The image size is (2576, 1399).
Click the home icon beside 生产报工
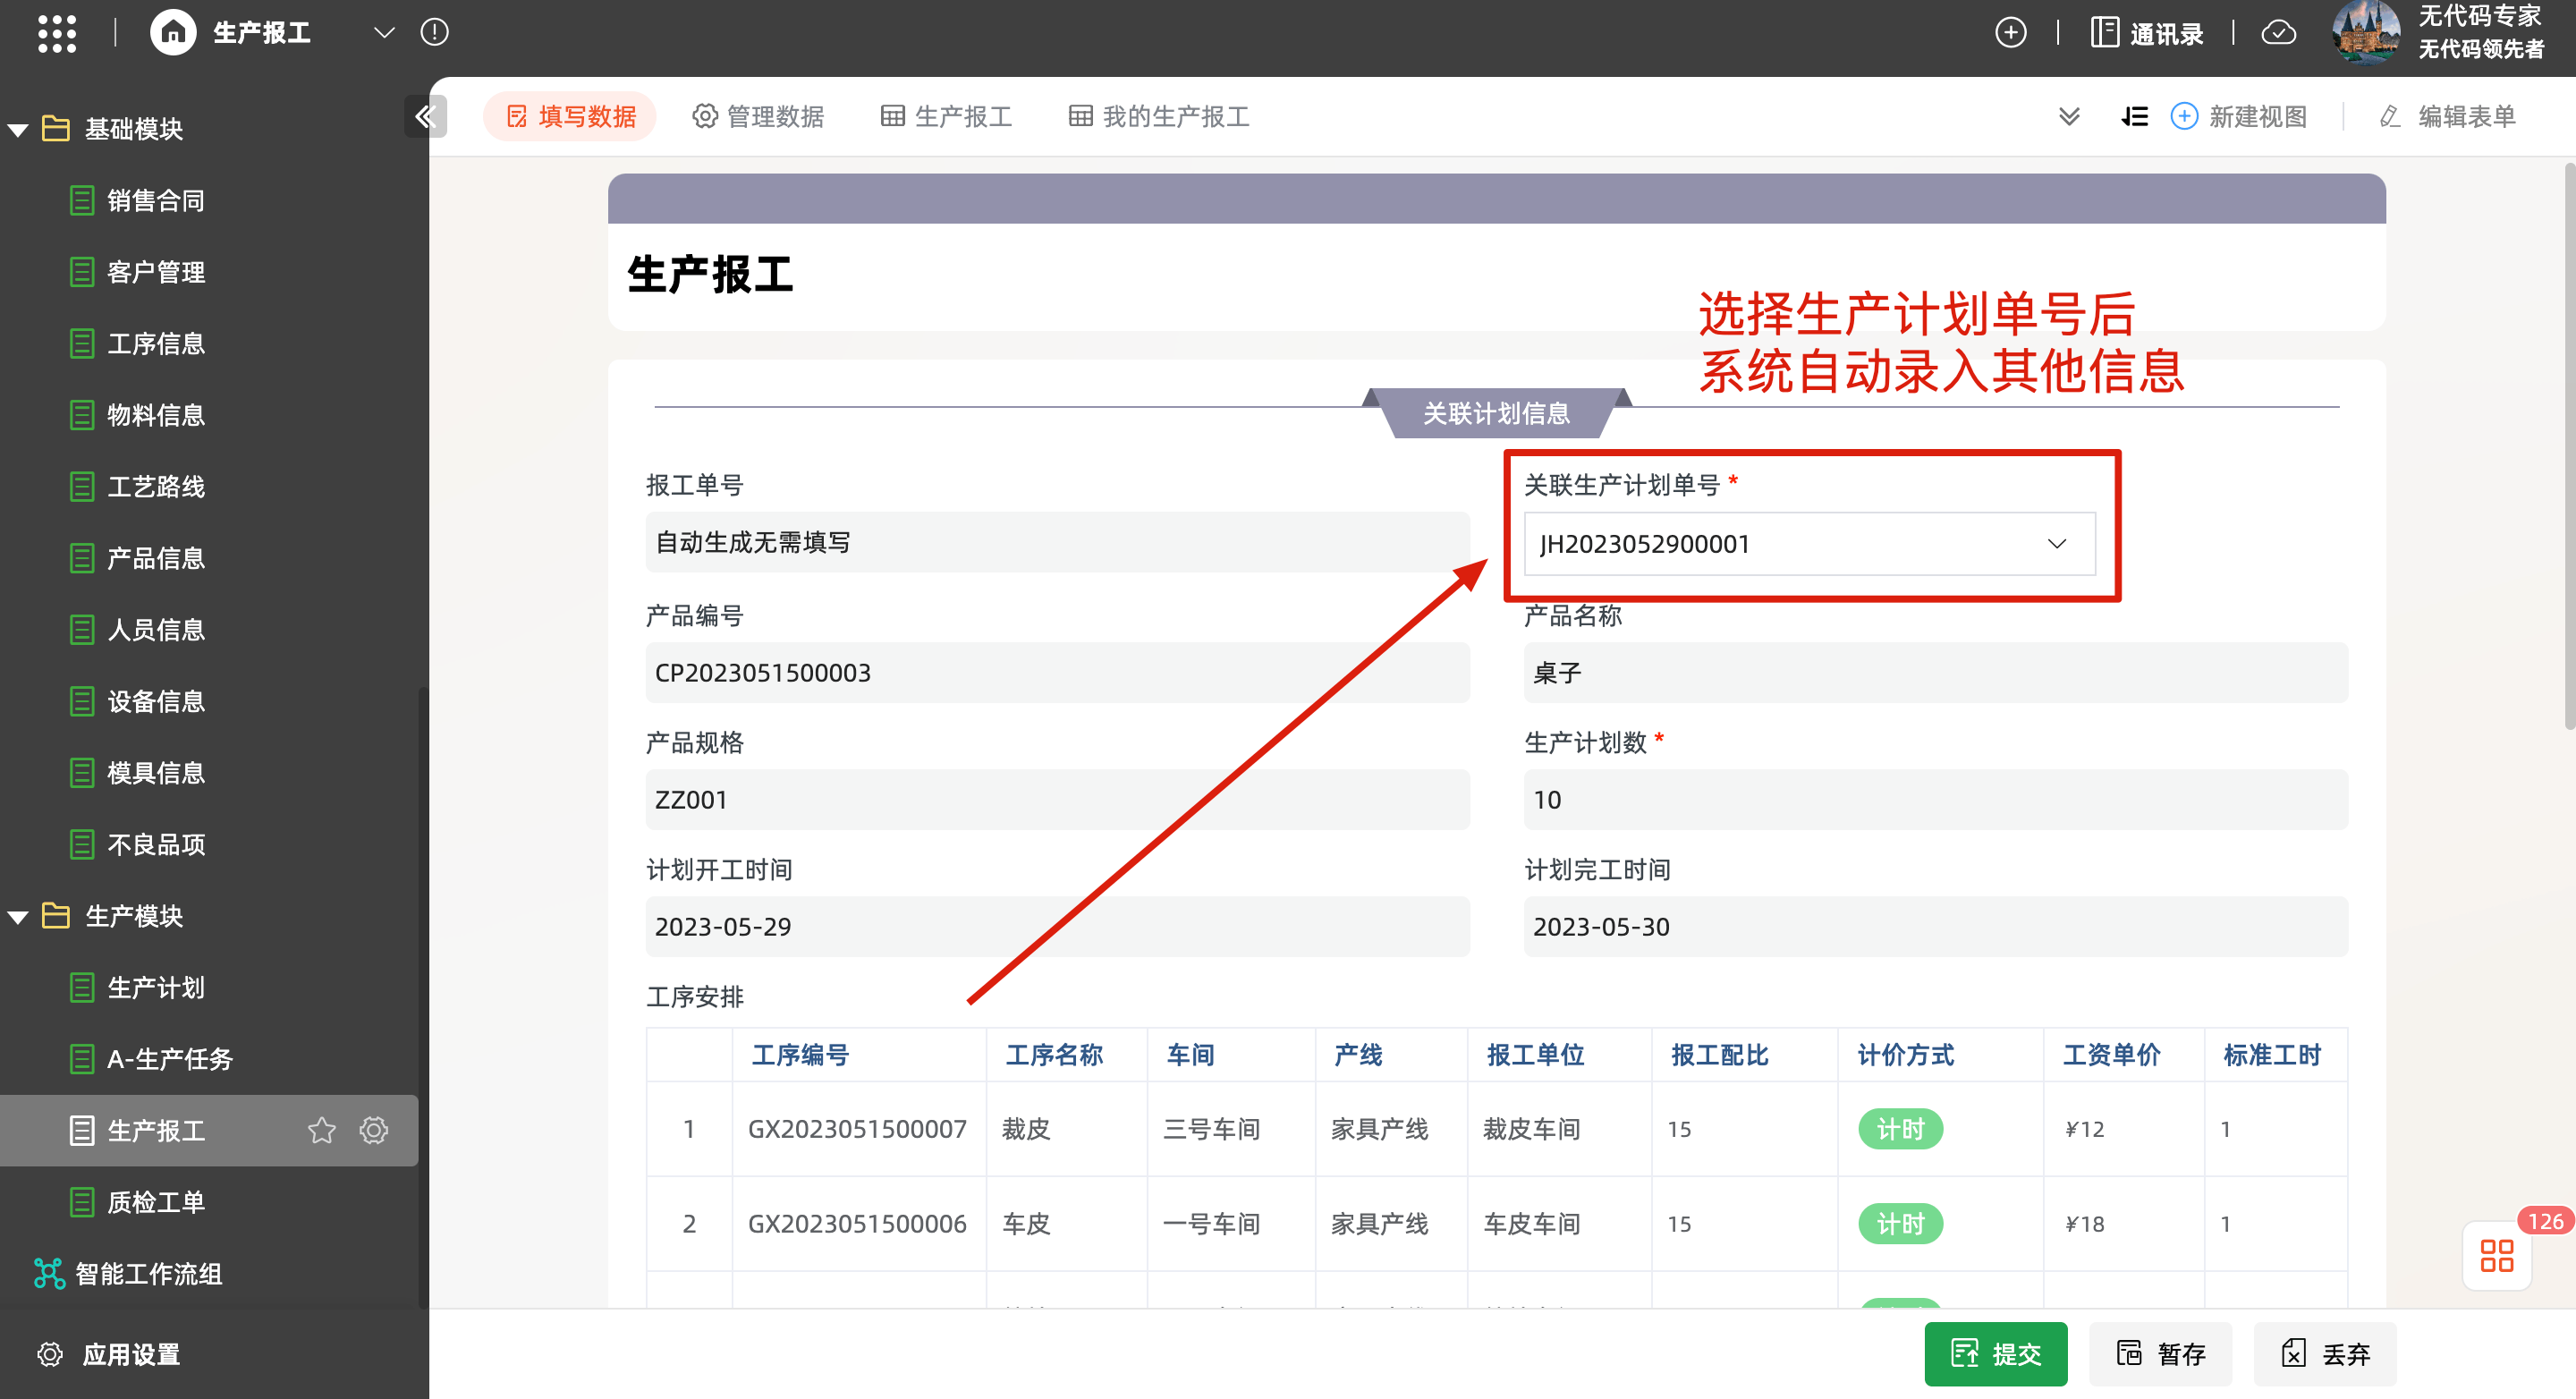point(173,33)
